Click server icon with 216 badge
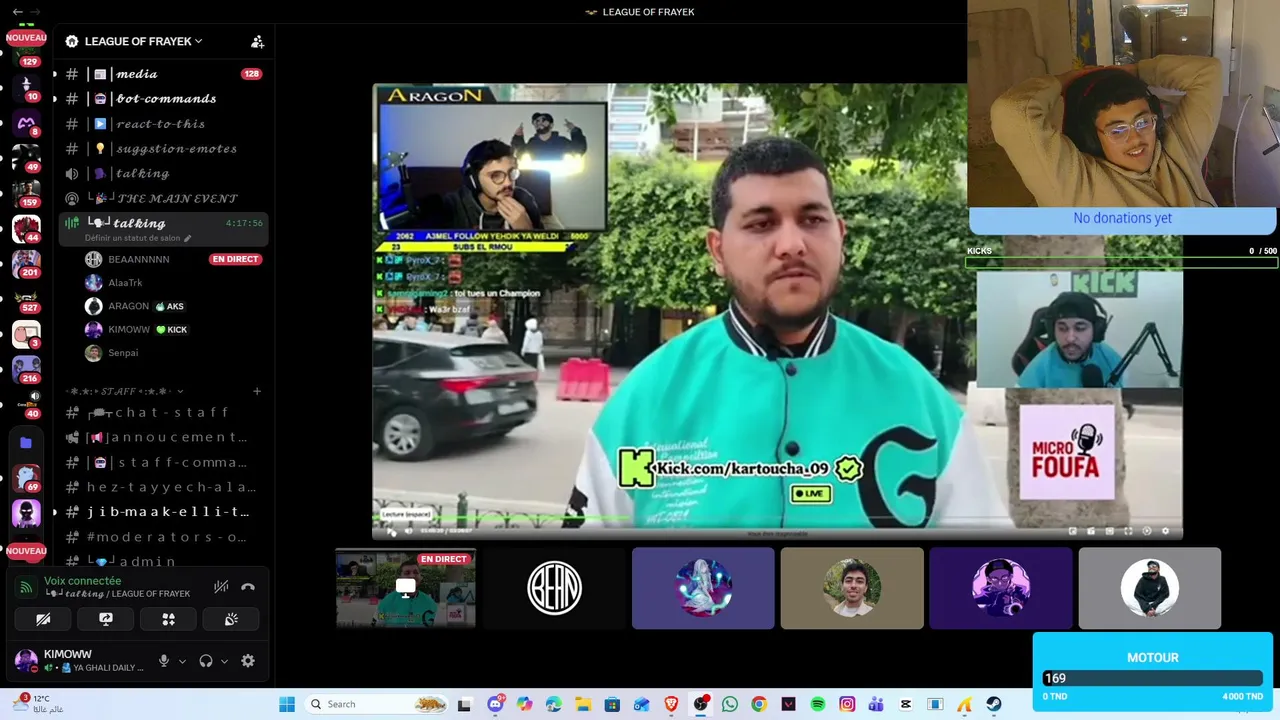 (26, 370)
